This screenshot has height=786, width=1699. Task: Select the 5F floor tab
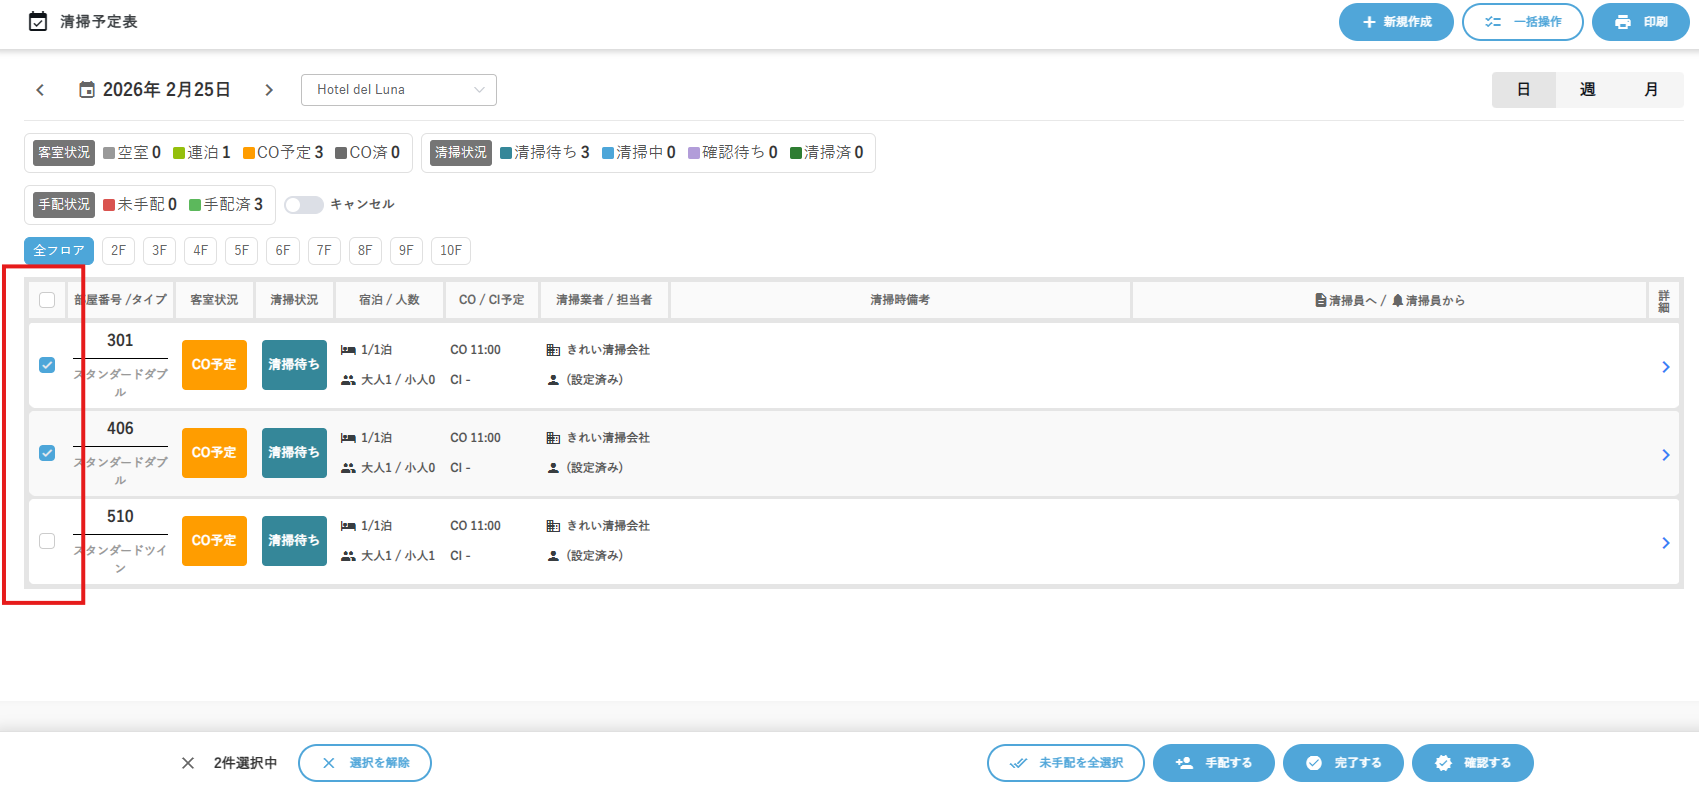241,251
